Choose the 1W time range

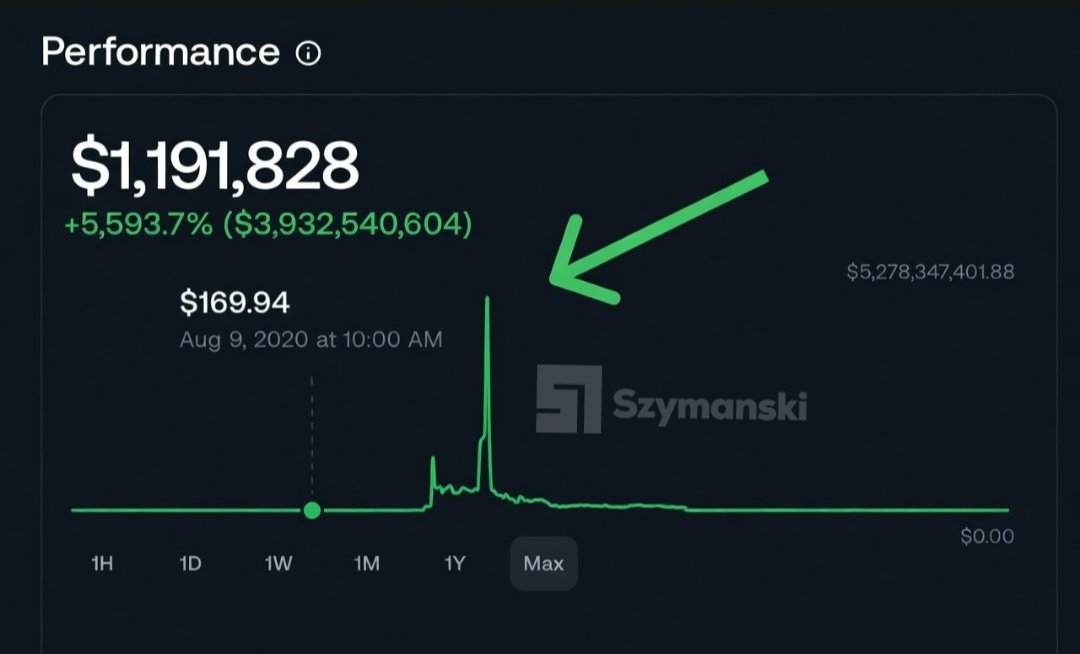(x=278, y=564)
